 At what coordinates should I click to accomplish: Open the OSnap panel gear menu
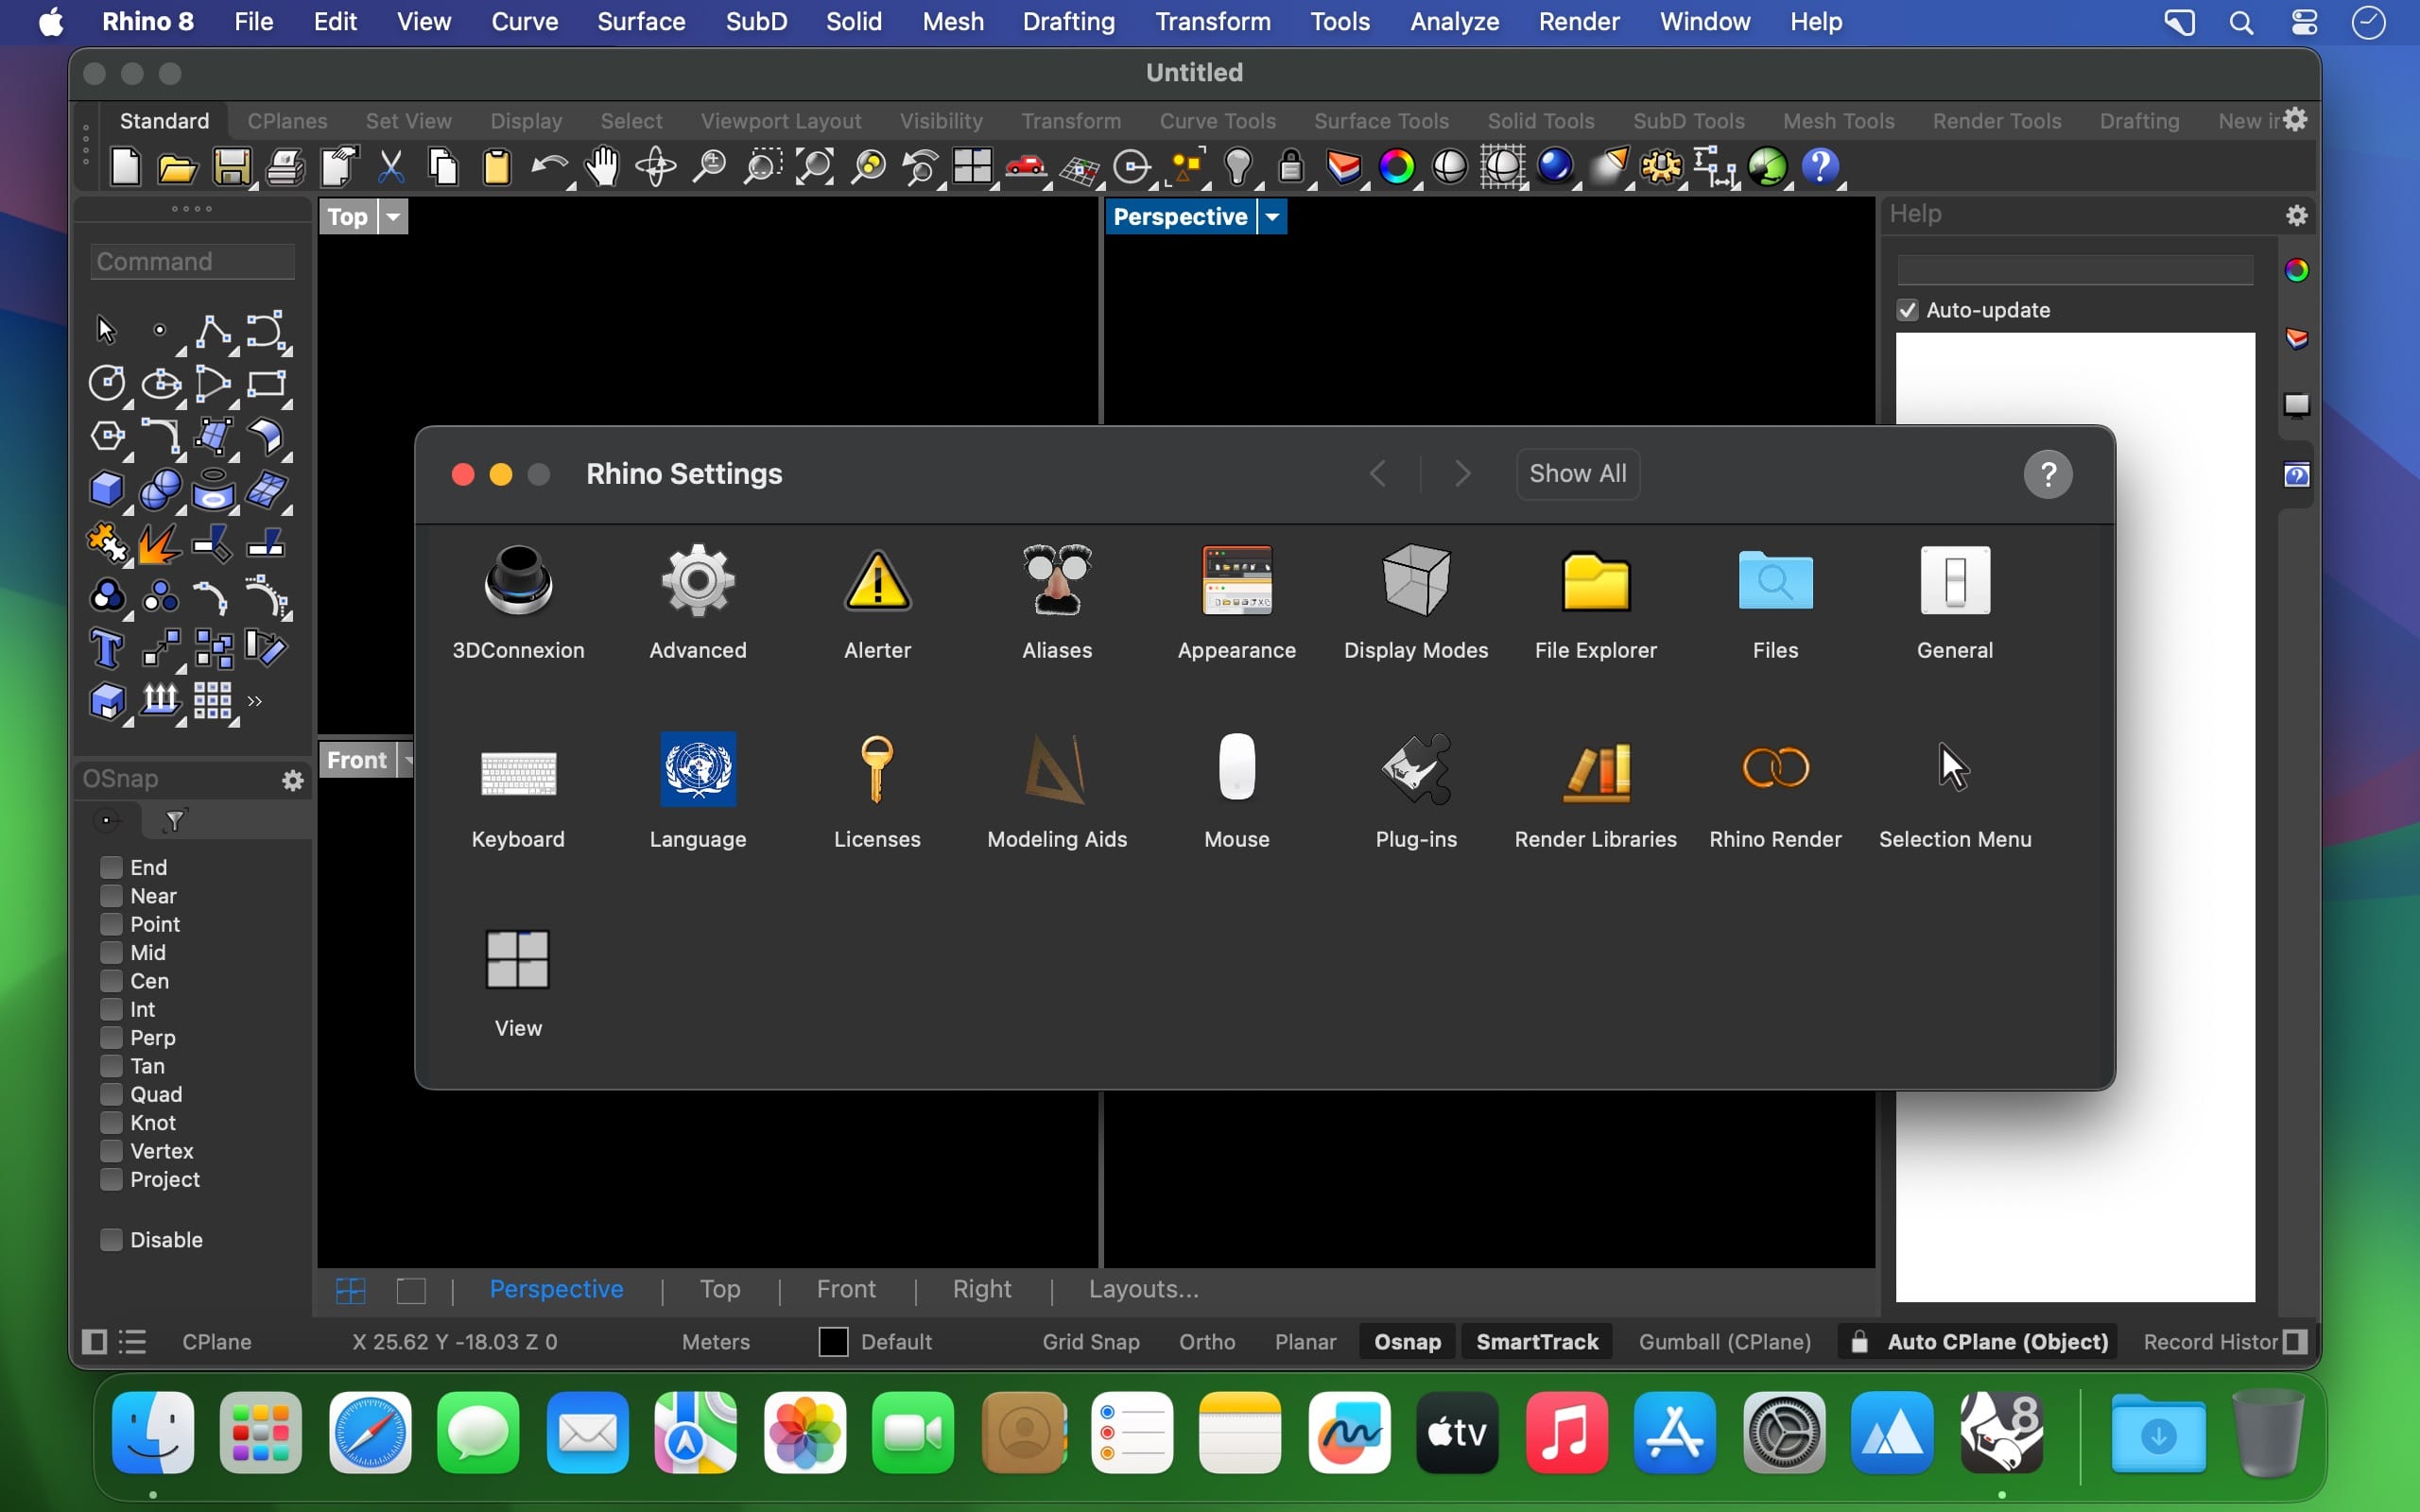pos(292,780)
